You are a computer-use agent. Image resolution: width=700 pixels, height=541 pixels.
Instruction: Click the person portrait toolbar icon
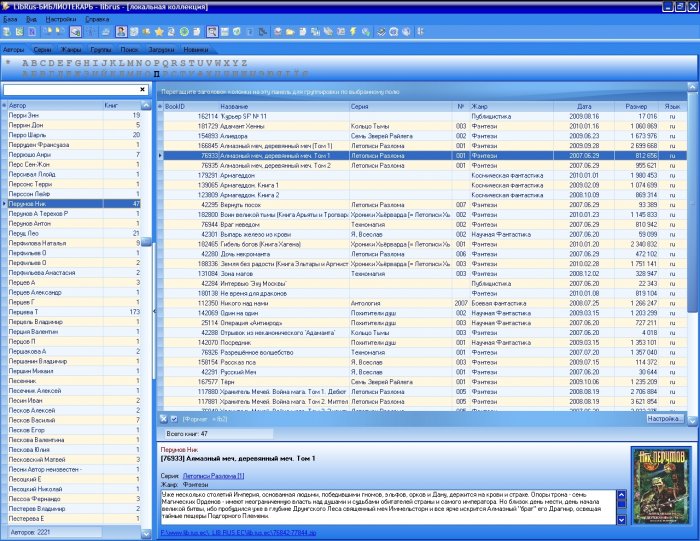121,32
